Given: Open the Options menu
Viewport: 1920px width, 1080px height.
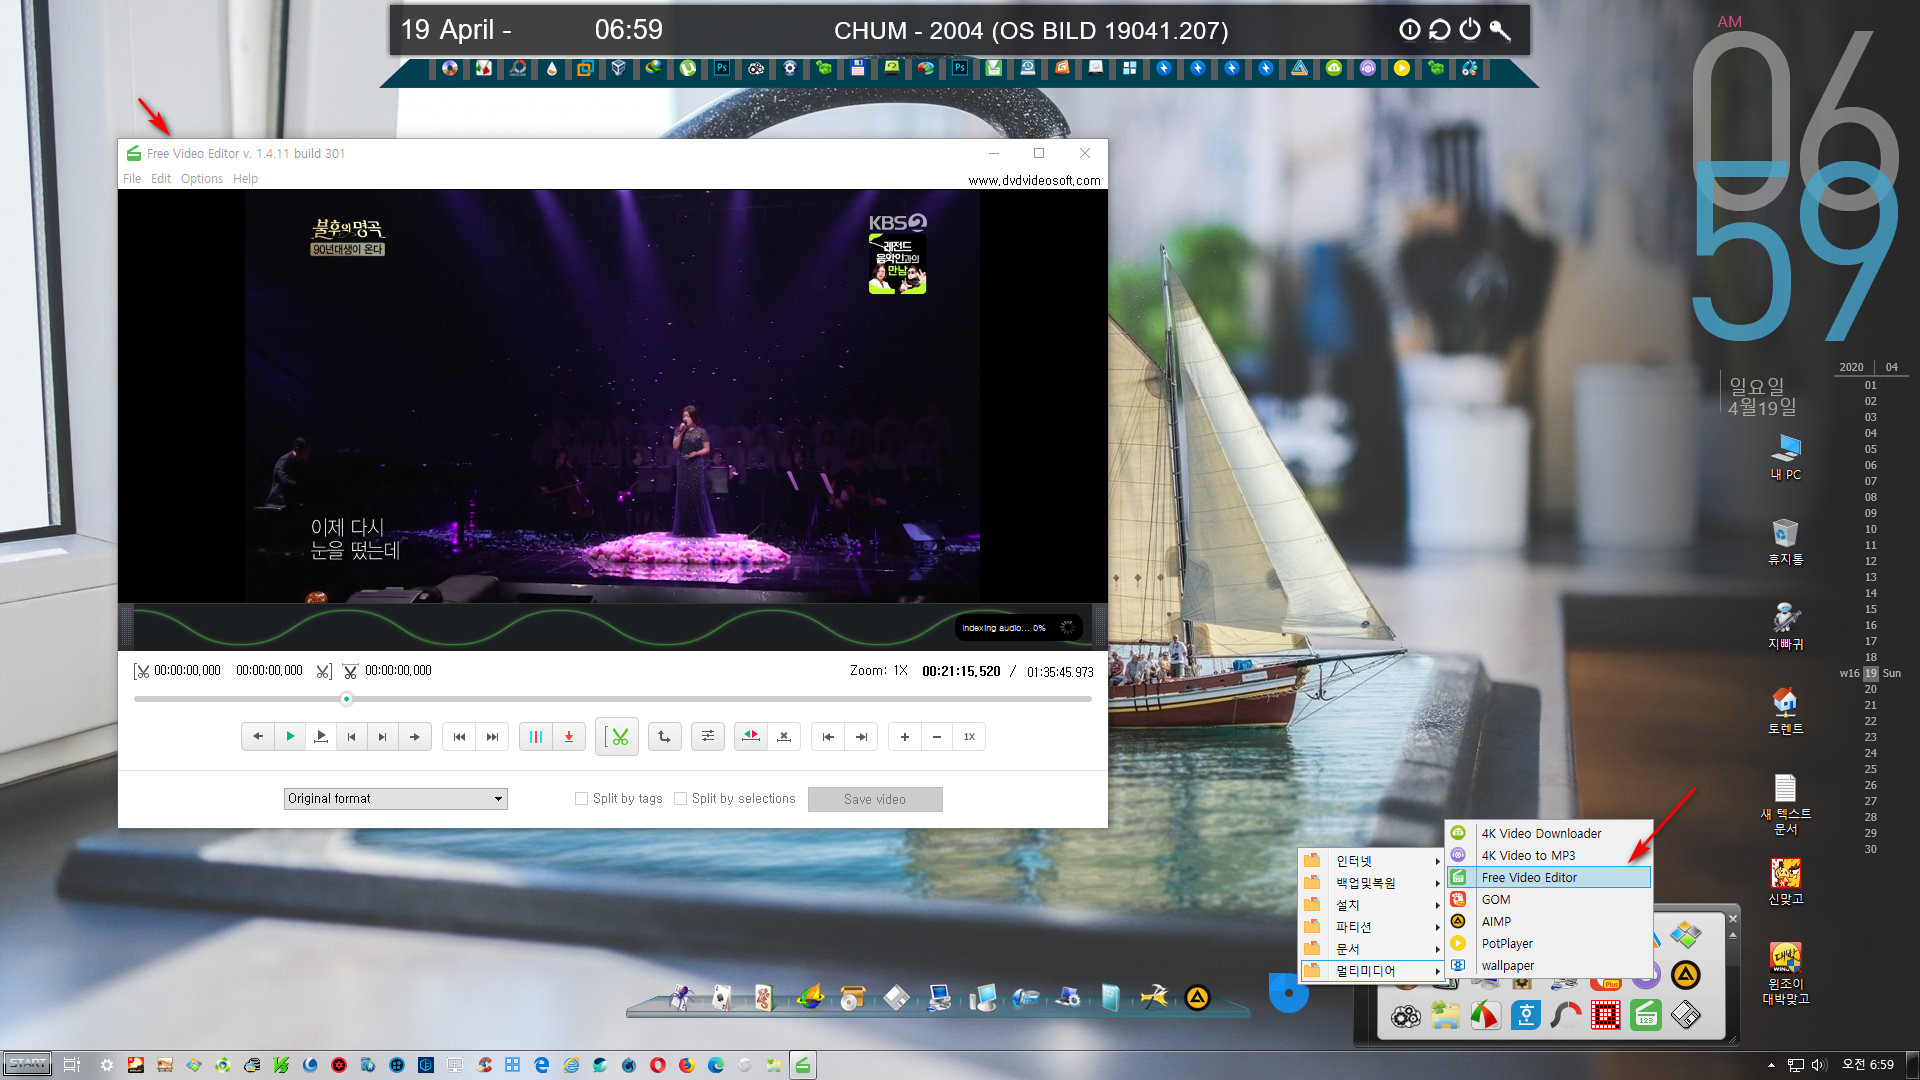Looking at the screenshot, I should point(202,179).
